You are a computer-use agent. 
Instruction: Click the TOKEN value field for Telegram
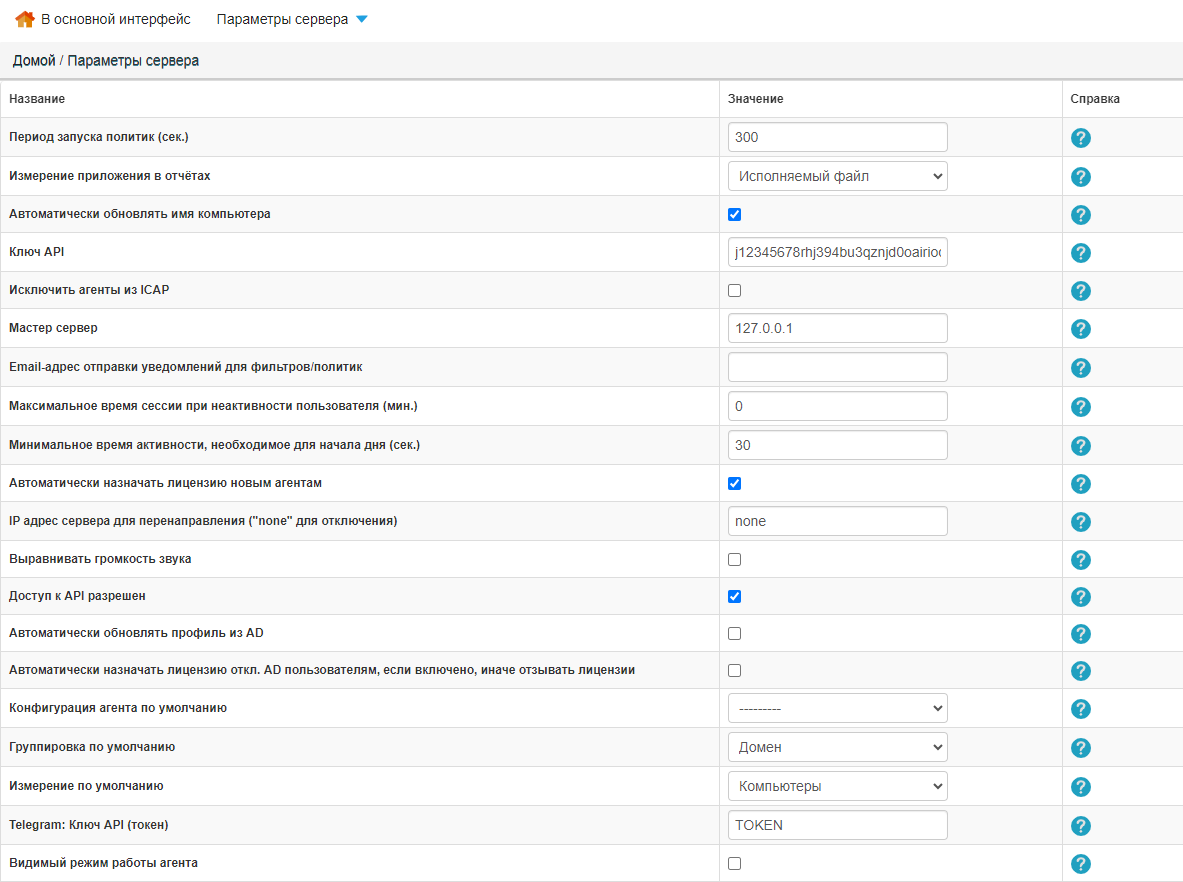(x=837, y=824)
